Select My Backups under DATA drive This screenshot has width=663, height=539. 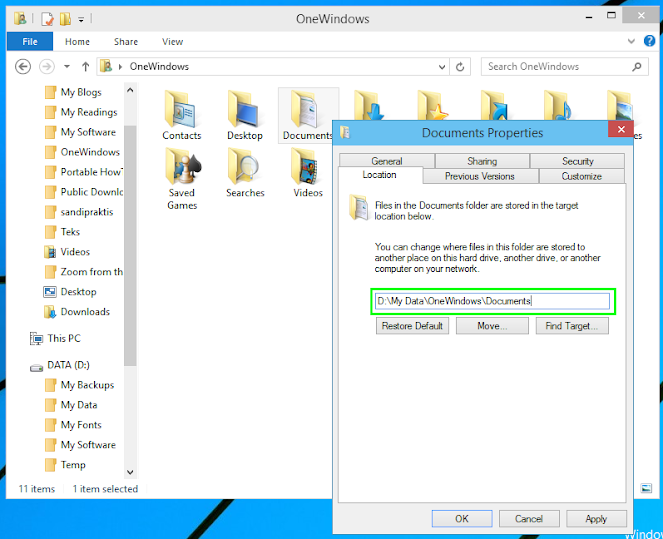(x=79, y=385)
